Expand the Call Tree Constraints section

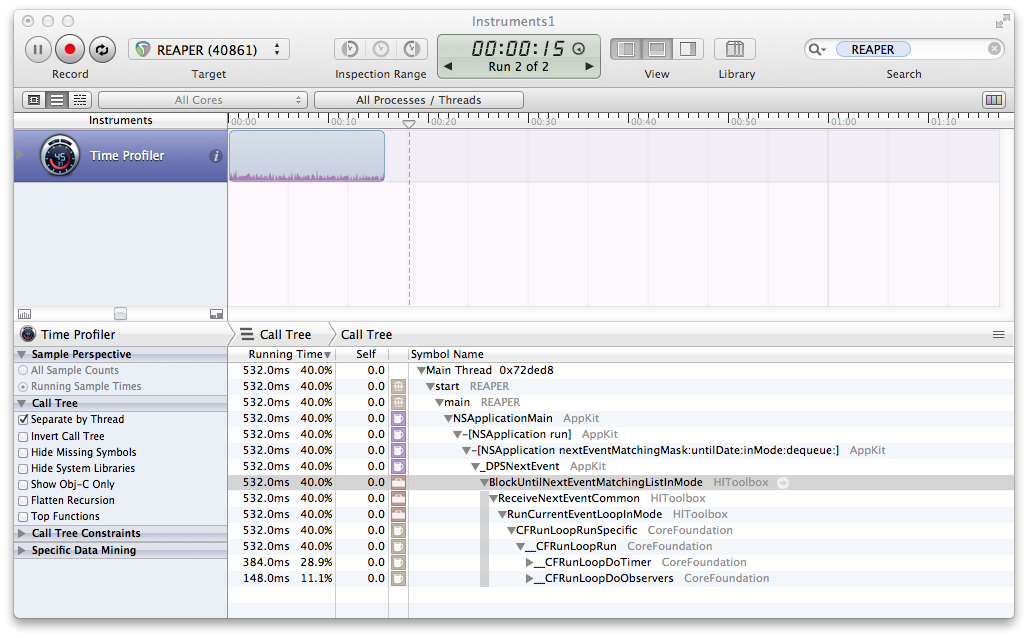point(22,534)
